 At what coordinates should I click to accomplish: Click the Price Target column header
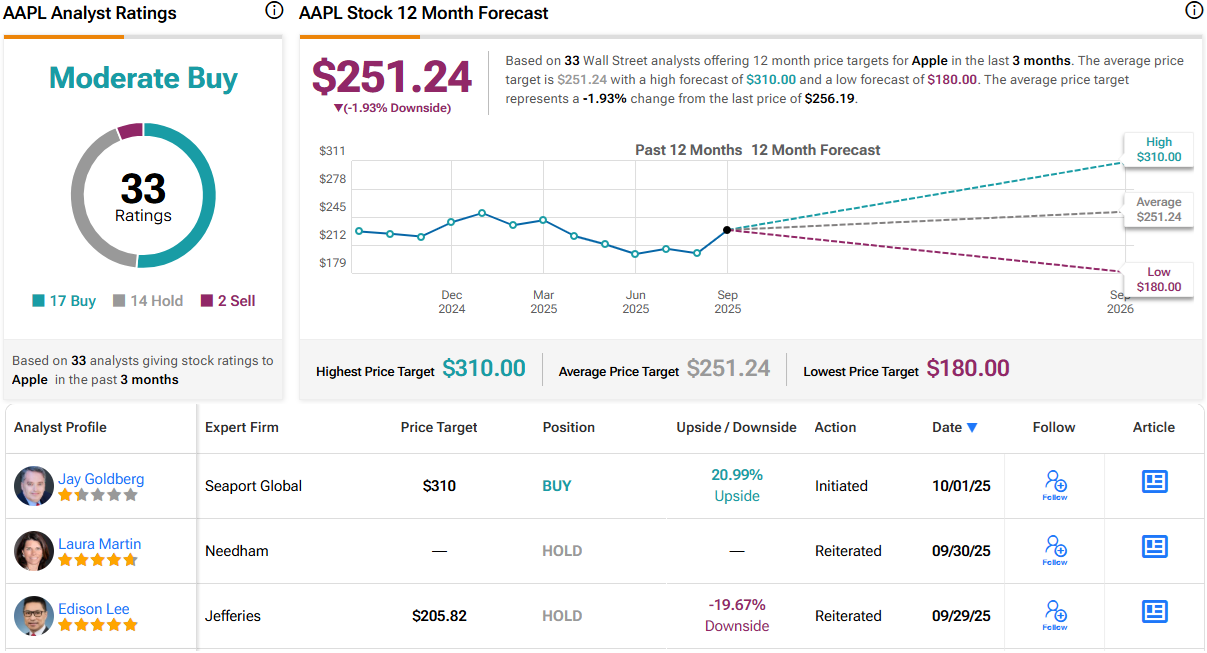439,427
